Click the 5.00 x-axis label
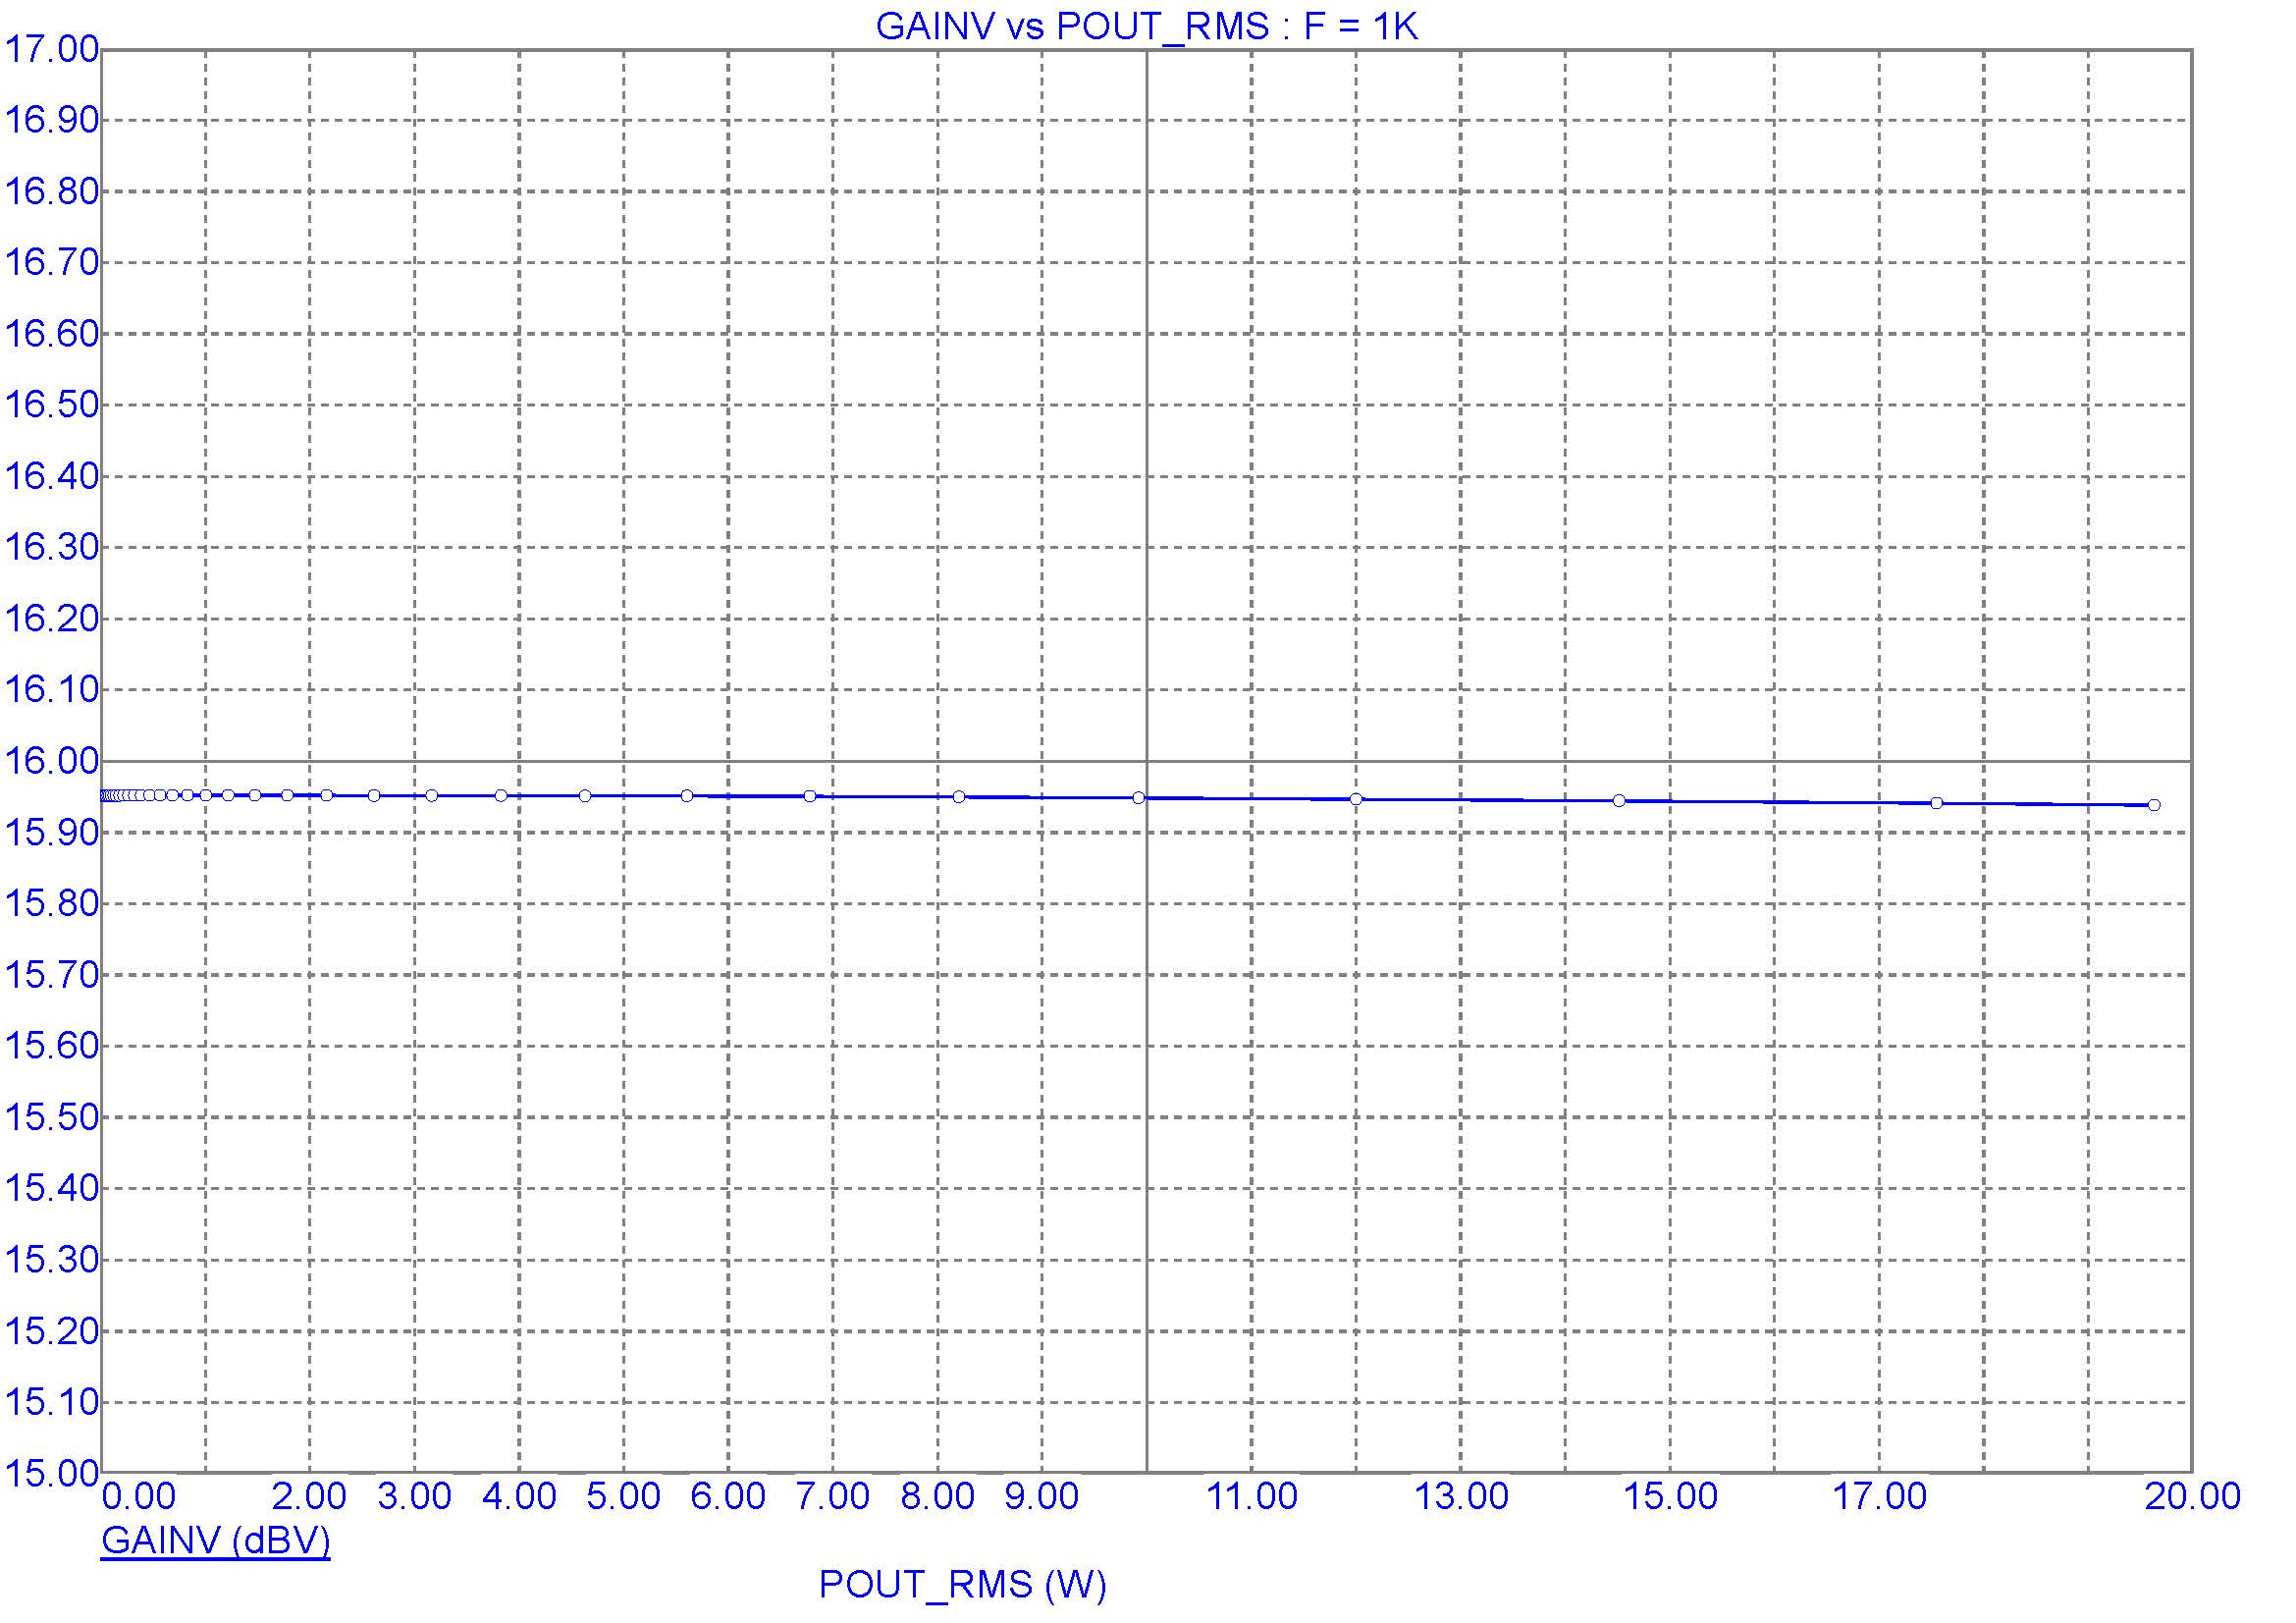The width and height of the screenshot is (2296, 1623). (623, 1497)
